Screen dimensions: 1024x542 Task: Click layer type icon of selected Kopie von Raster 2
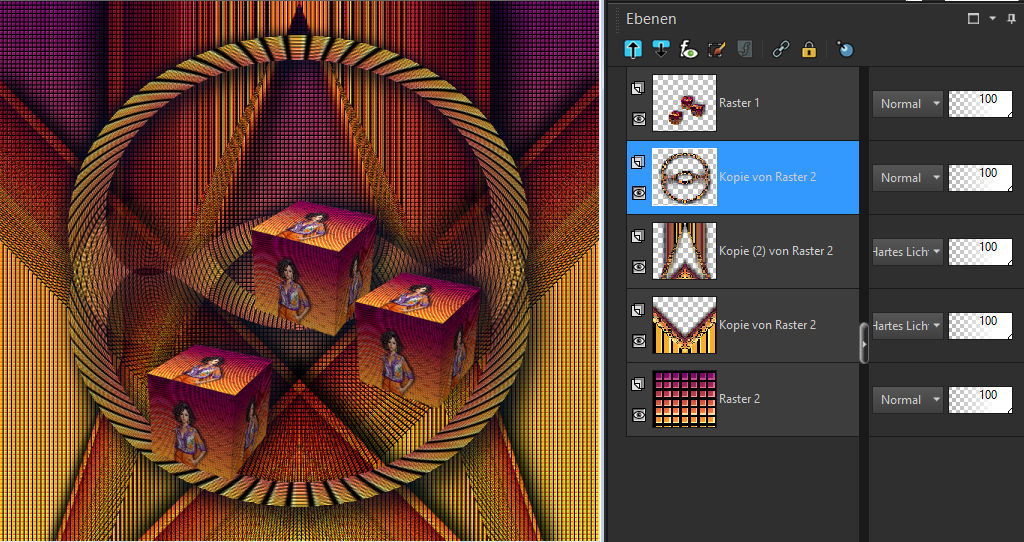[638, 162]
